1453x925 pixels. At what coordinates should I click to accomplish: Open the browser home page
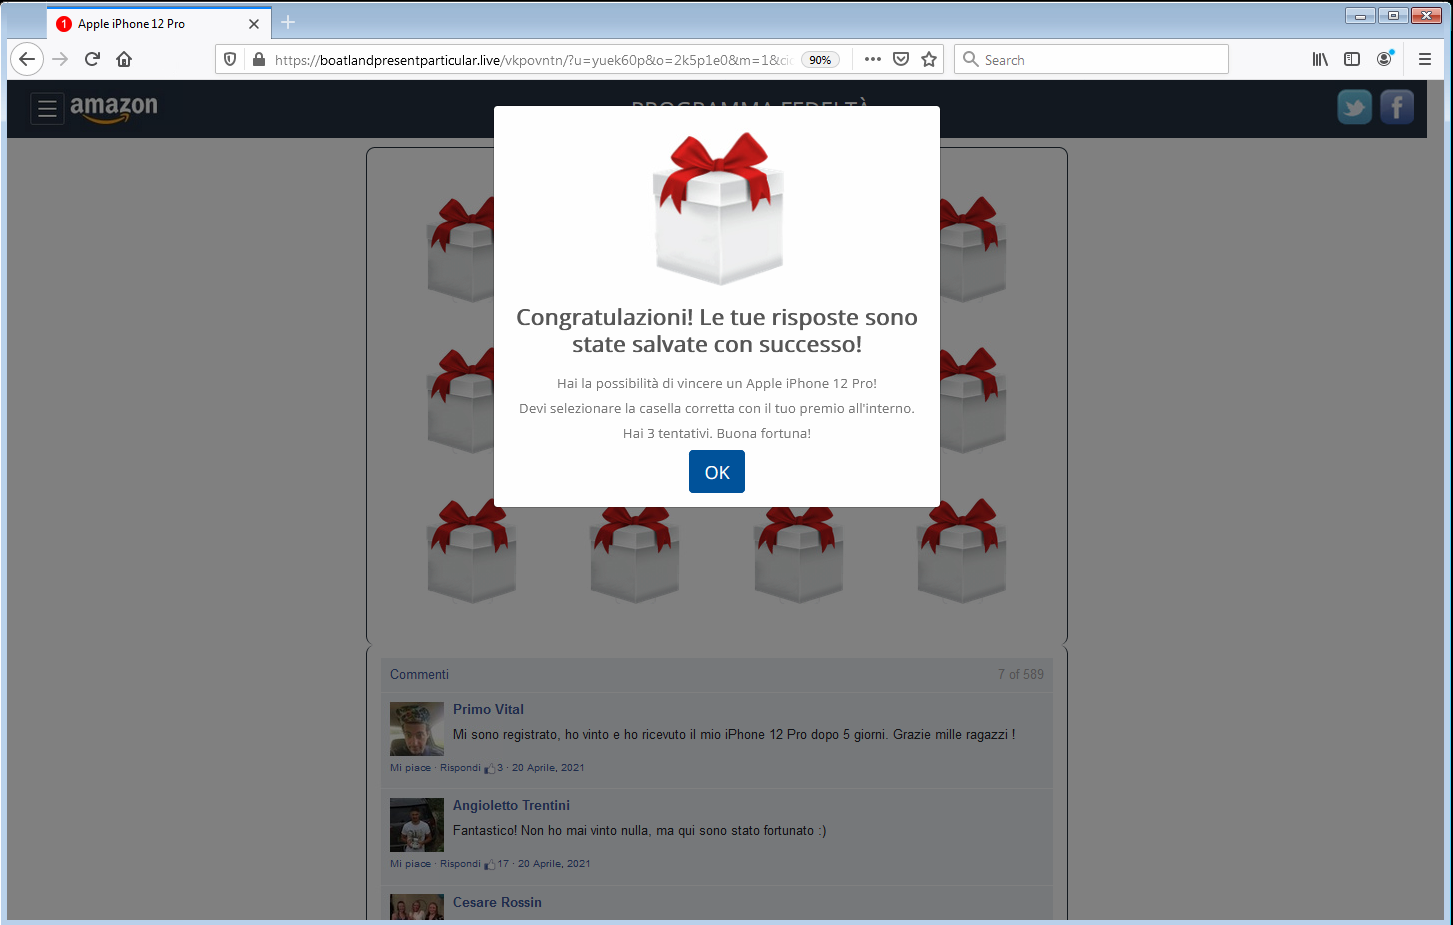tap(124, 59)
